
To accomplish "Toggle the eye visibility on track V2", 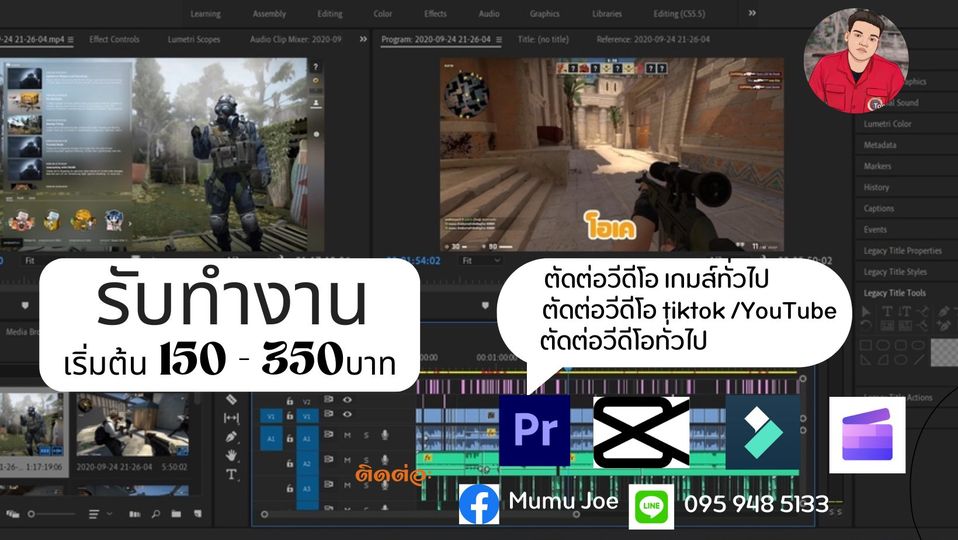I will pyautogui.click(x=347, y=399).
